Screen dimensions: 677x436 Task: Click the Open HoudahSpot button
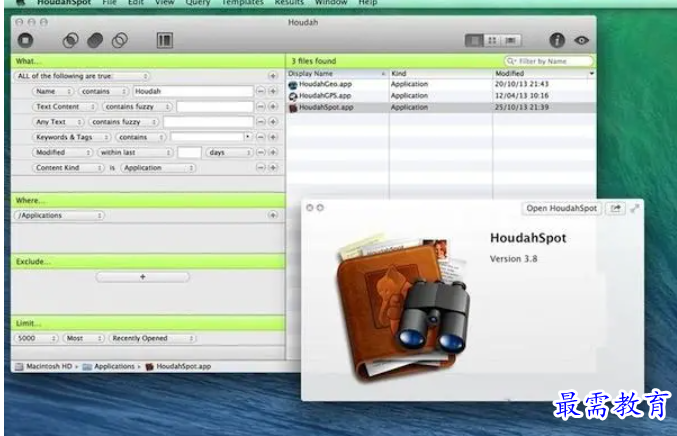click(x=561, y=209)
